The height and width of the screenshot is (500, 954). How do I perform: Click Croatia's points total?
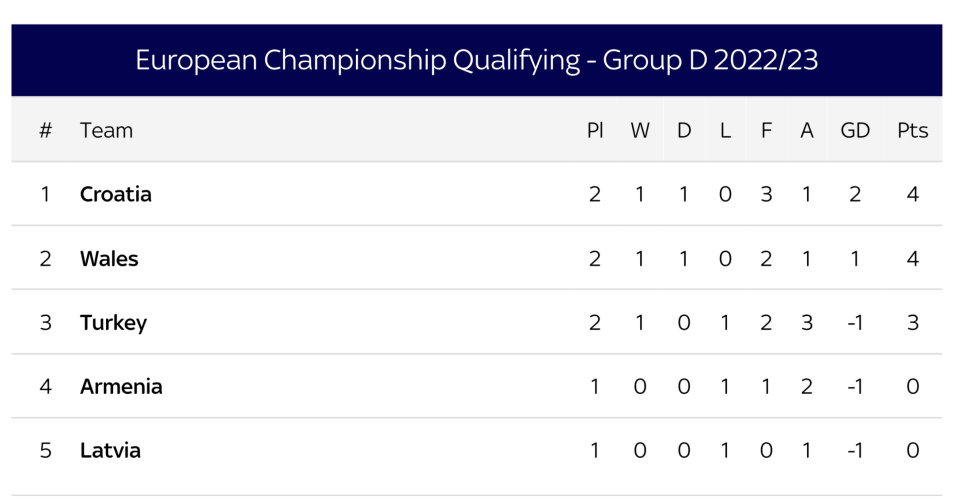(912, 194)
